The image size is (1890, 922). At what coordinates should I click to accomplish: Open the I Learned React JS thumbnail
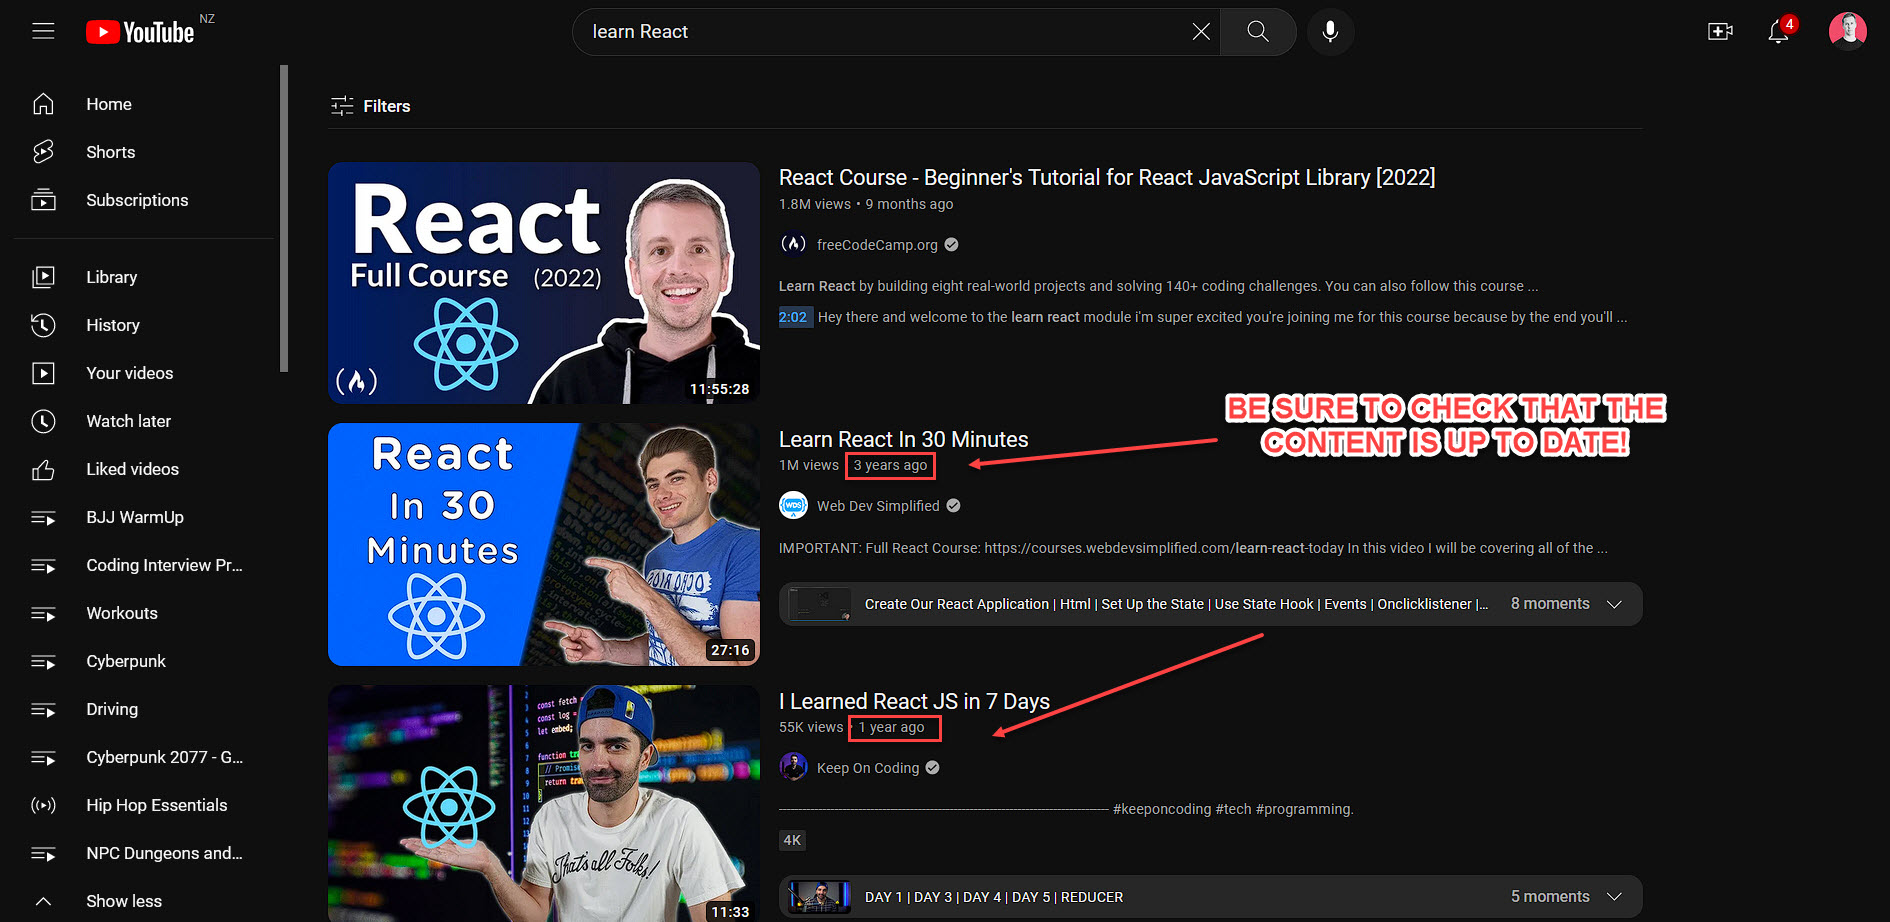pos(544,804)
